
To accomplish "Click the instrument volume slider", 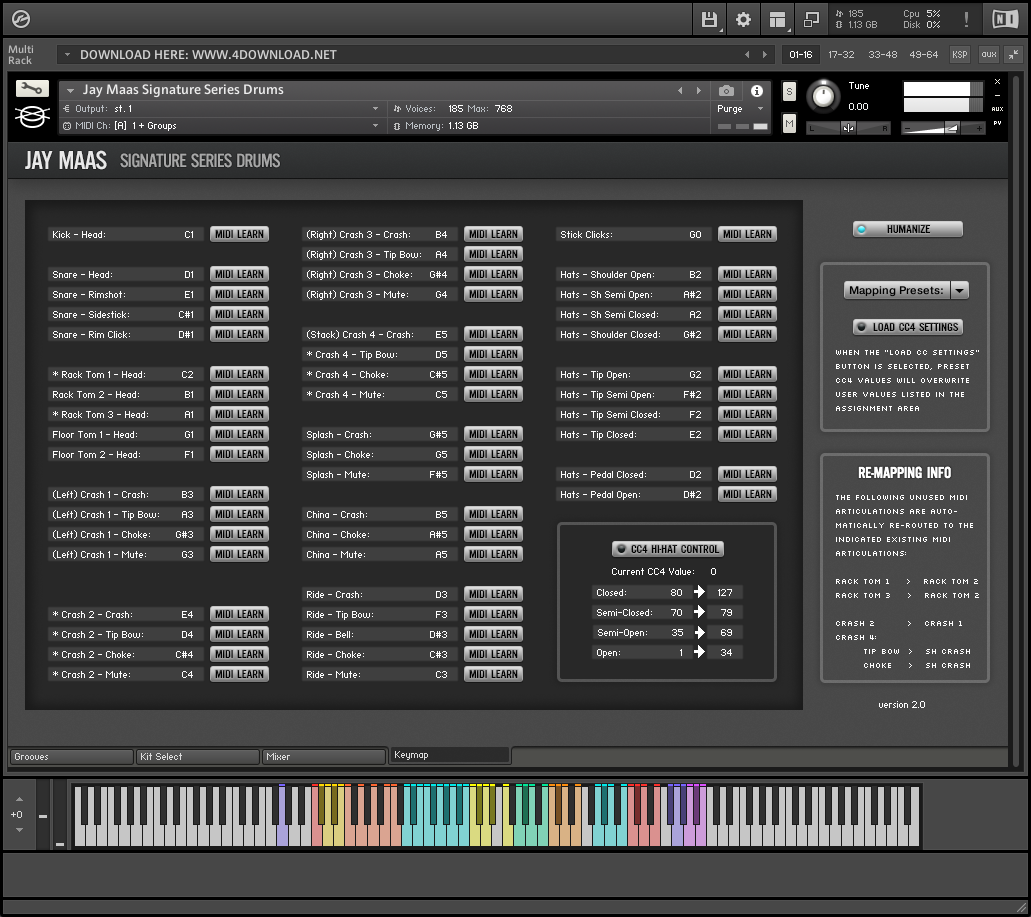I will point(943,128).
